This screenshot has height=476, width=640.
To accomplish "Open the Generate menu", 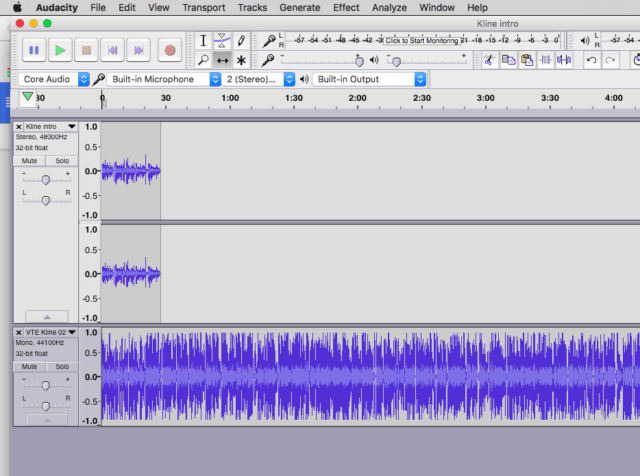I will (300, 8).
